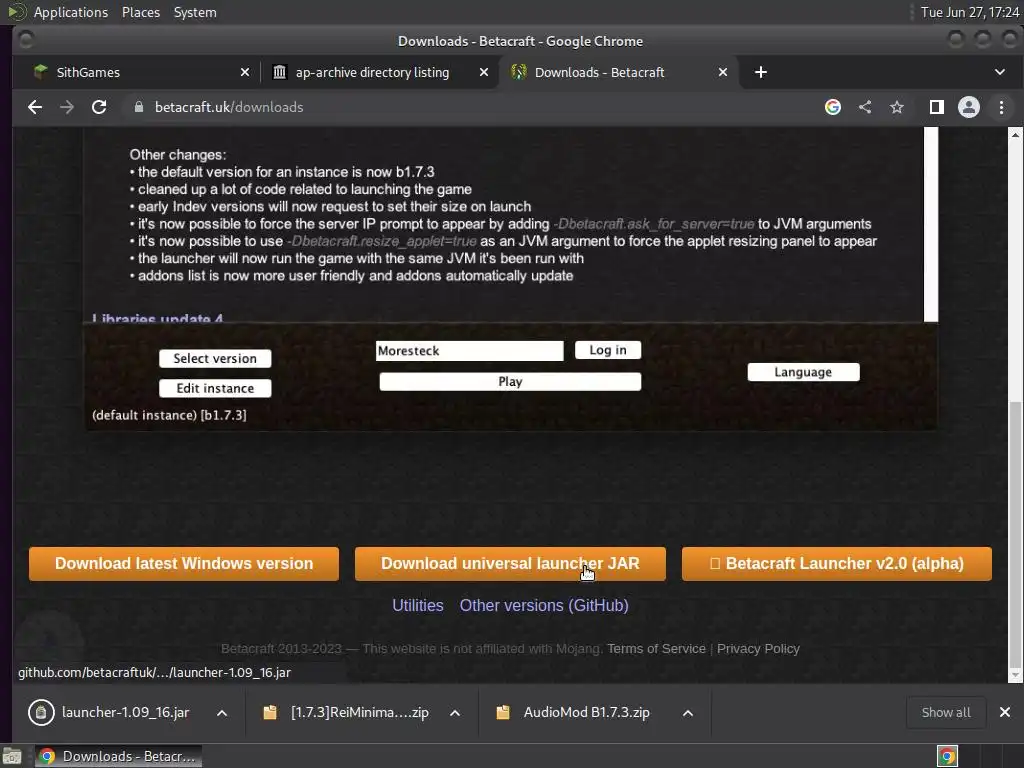Open the Places menu
Screen dimensions: 1024x768
[x=141, y=12]
